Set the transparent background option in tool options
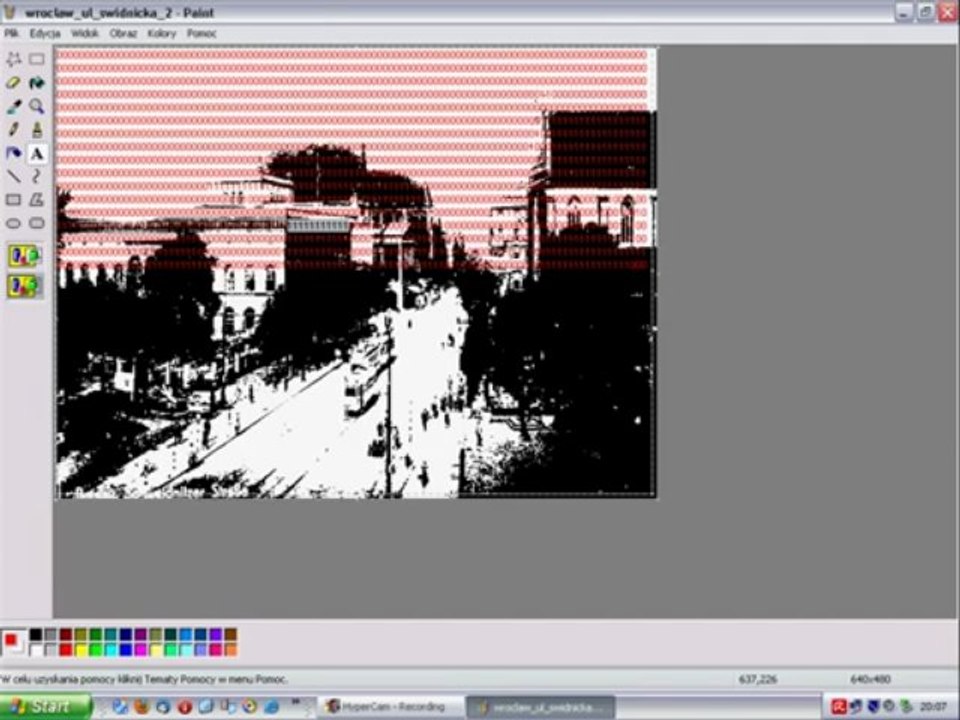Viewport: 960px width, 720px height. pyautogui.click(x=24, y=286)
